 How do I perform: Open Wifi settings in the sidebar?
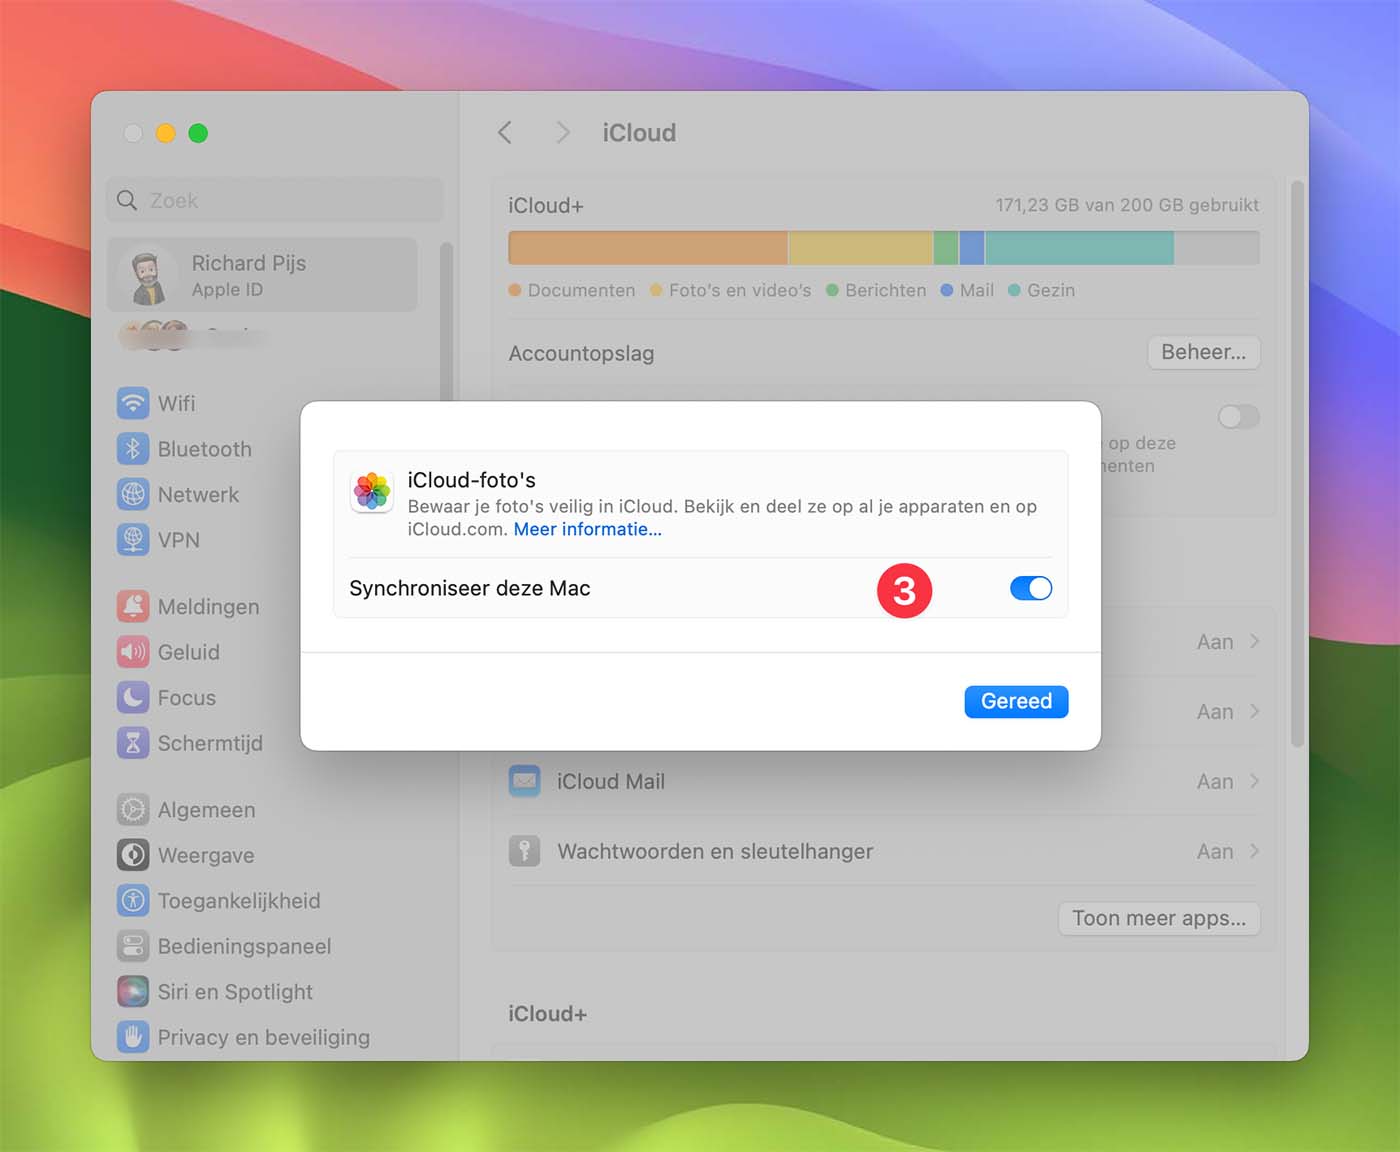coord(178,403)
